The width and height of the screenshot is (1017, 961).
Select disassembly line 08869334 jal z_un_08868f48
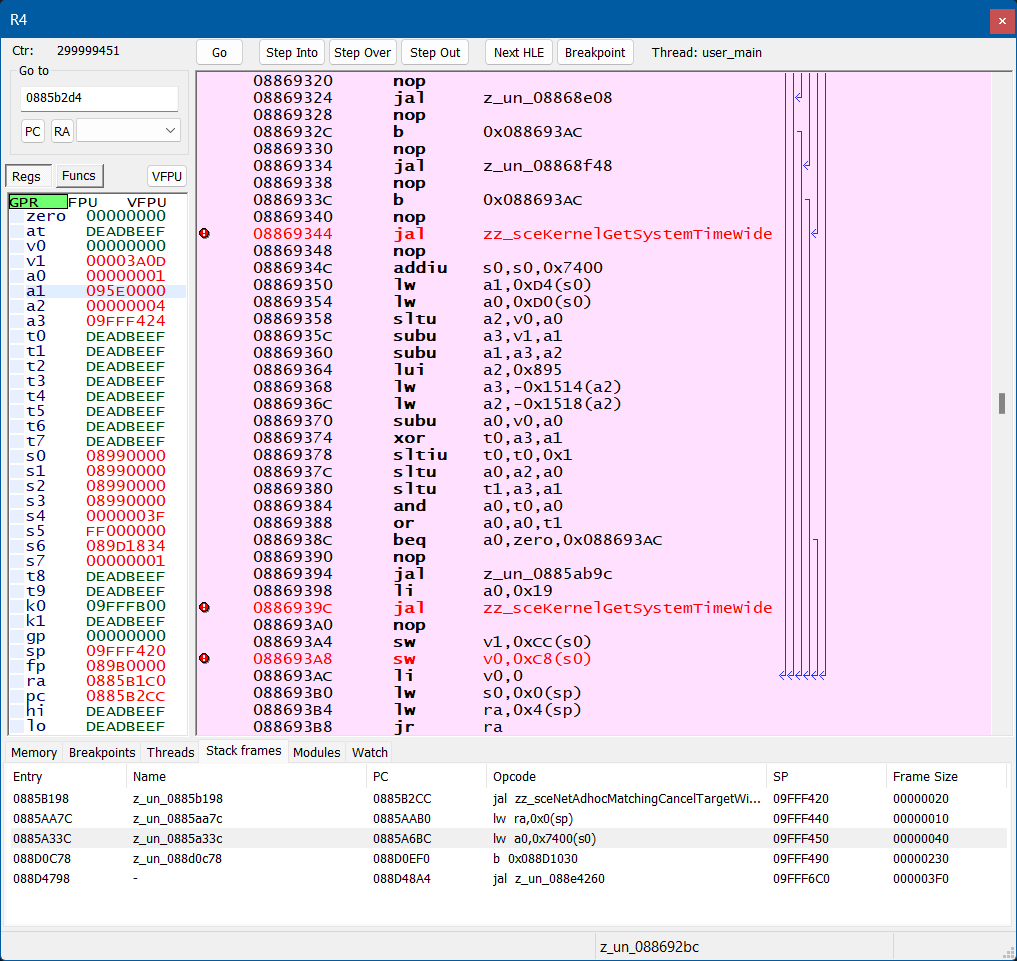tap(593, 166)
